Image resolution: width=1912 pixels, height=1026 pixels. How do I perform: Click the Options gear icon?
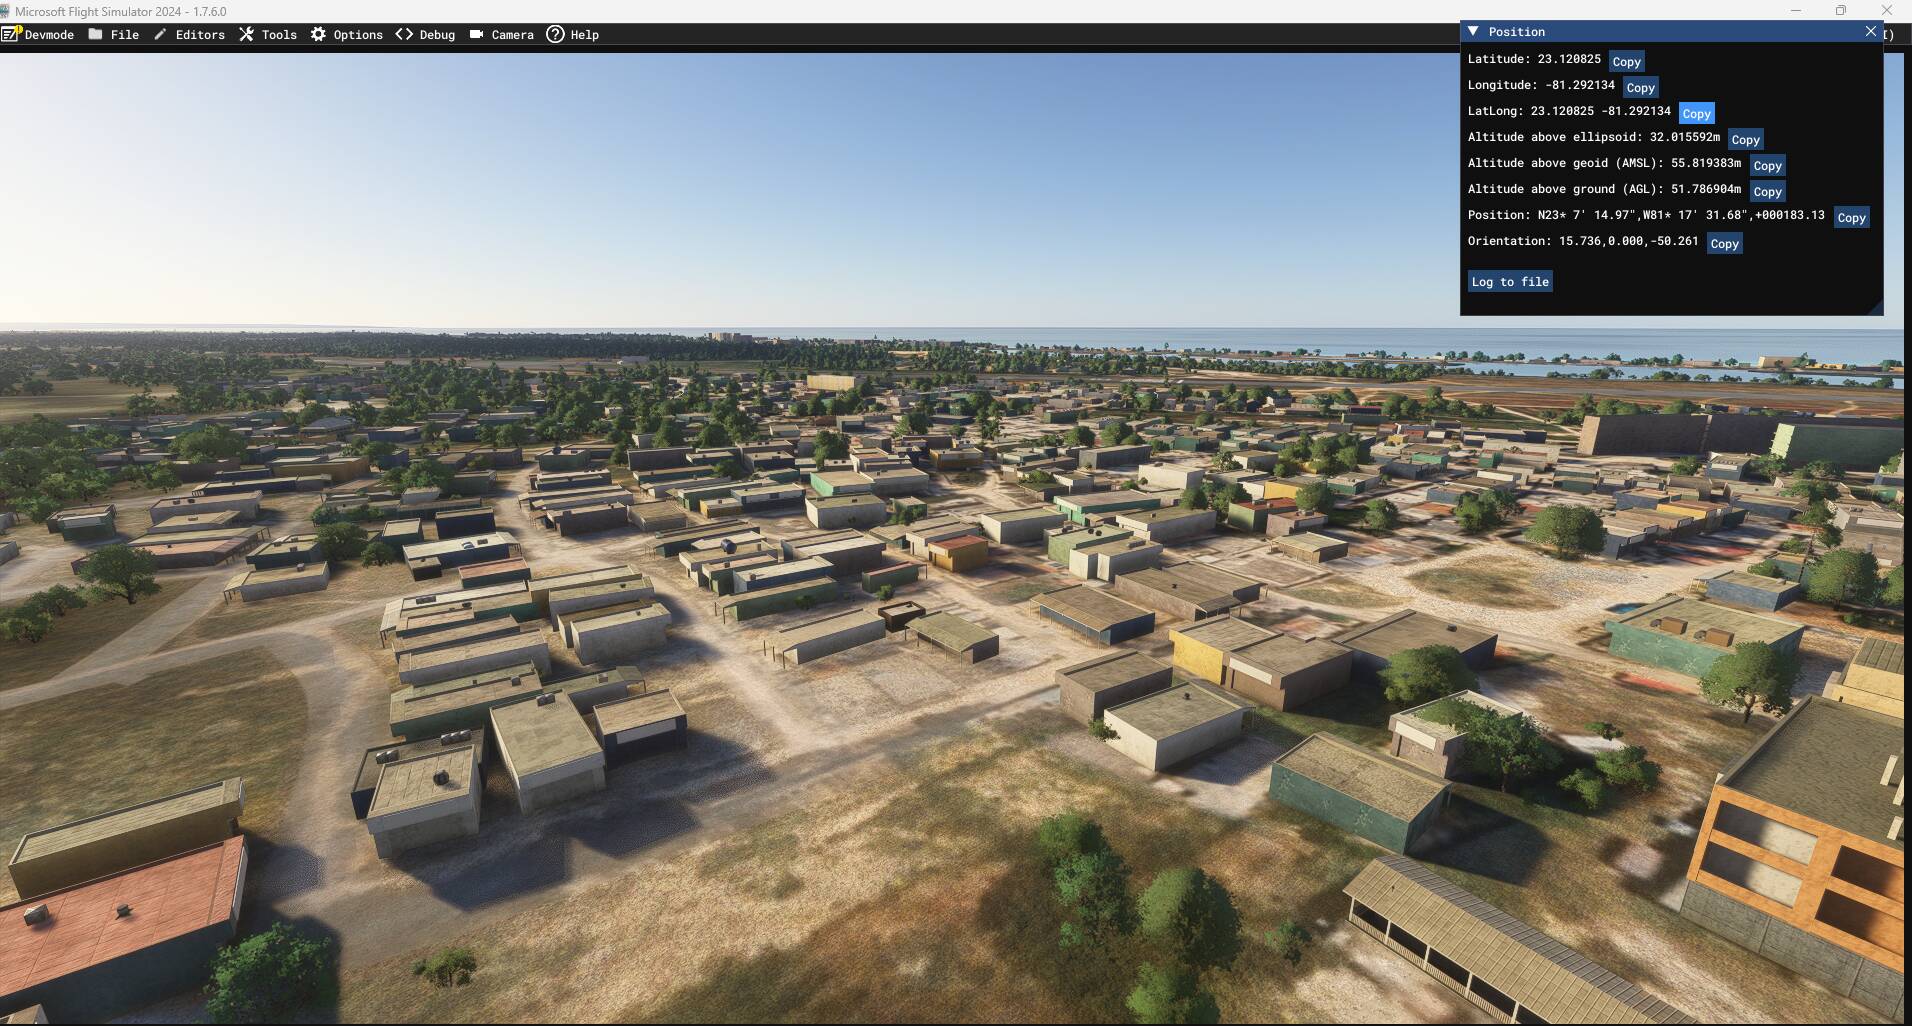318,34
